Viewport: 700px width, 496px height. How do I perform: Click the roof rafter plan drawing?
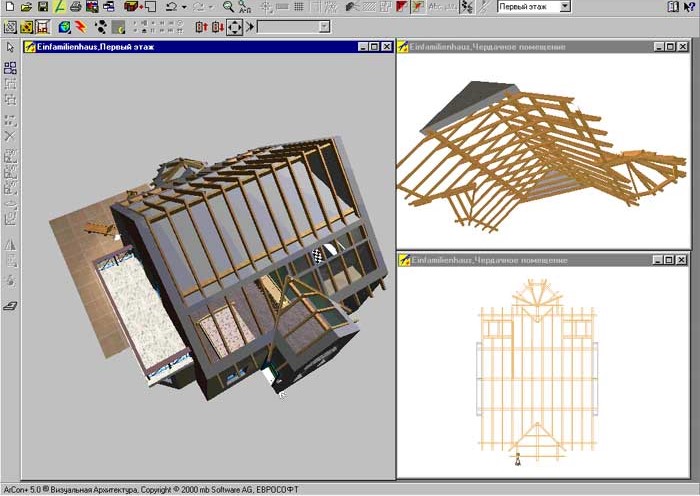(x=537, y=373)
